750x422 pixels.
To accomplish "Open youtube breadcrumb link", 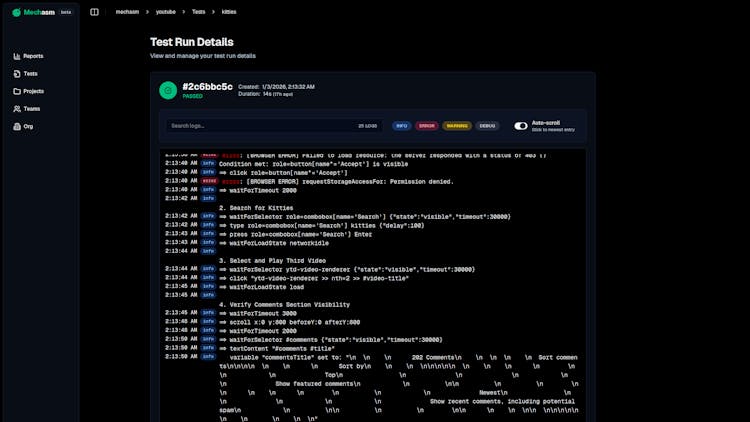I will 165,12.
